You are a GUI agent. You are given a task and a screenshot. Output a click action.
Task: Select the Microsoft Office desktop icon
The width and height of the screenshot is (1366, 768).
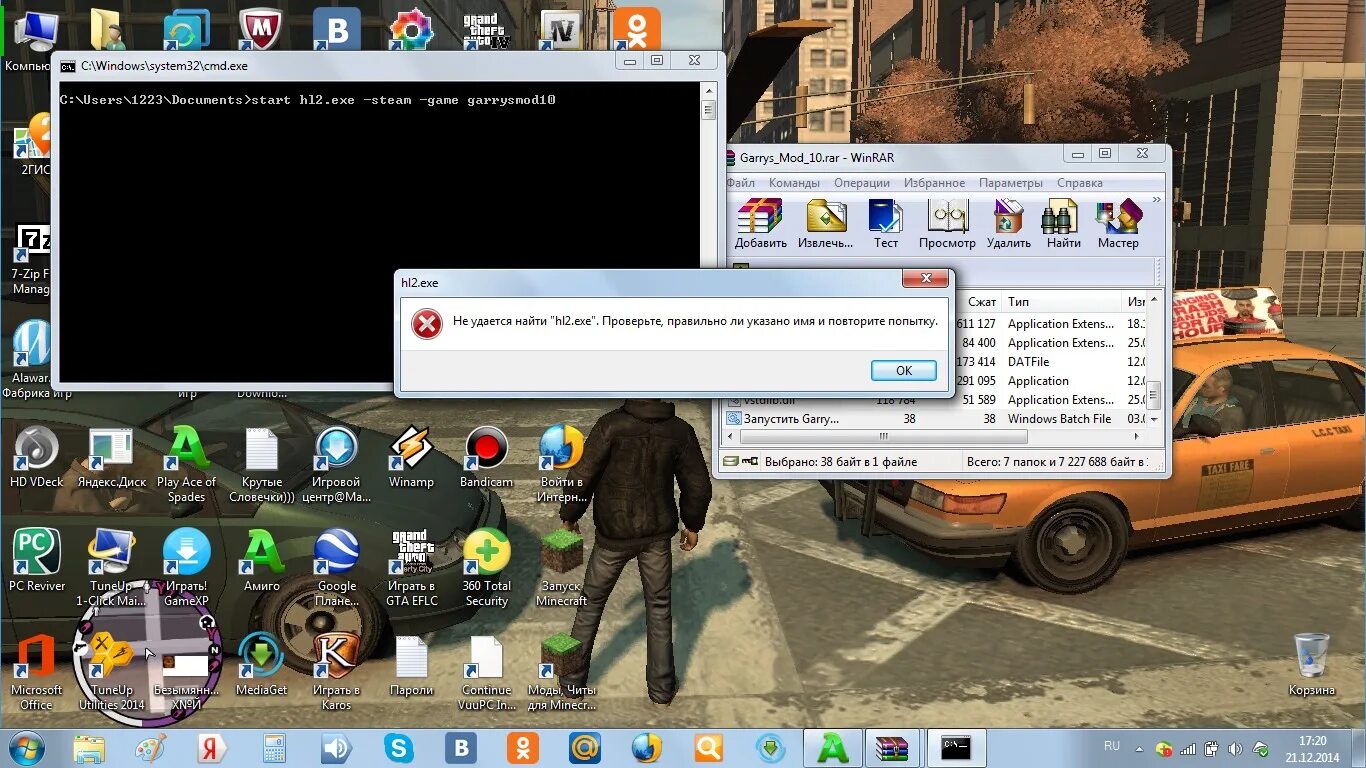pyautogui.click(x=36, y=671)
